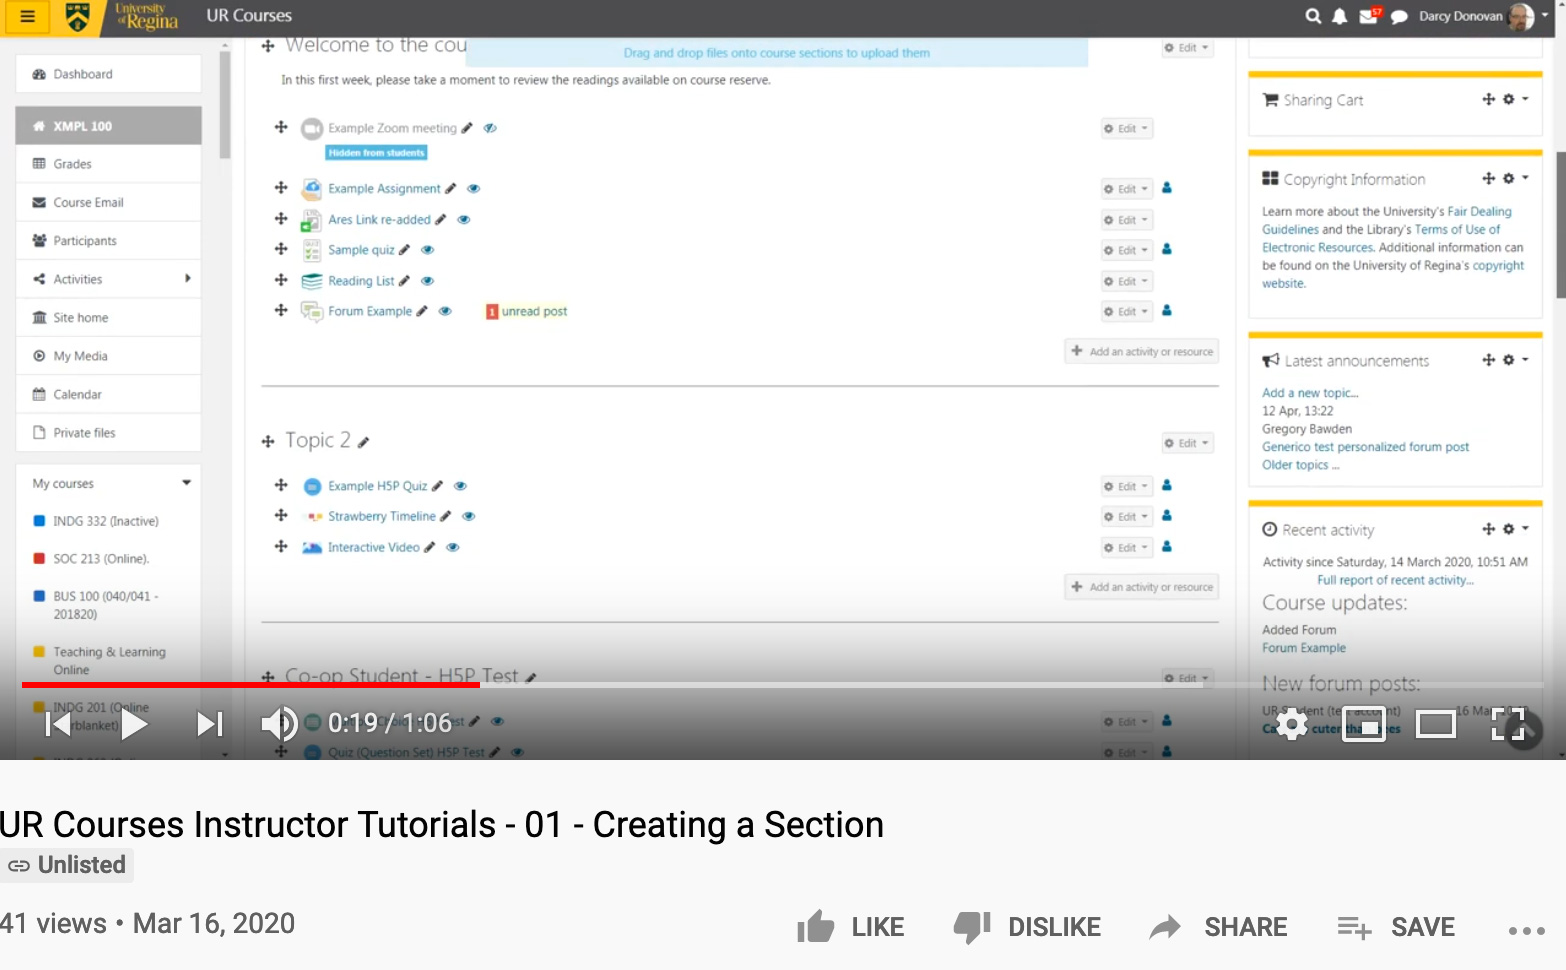This screenshot has width=1566, height=970.
Task: Seek on the red video progress bar
Action: pyautogui.click(x=250, y=685)
